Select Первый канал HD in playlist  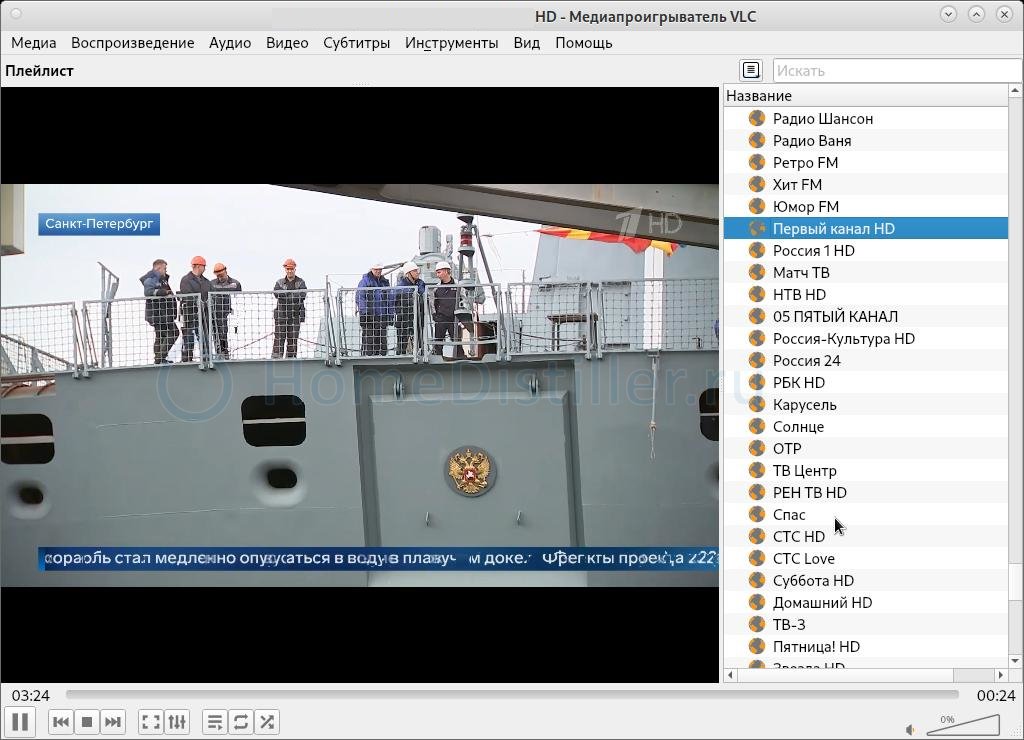[x=866, y=229]
